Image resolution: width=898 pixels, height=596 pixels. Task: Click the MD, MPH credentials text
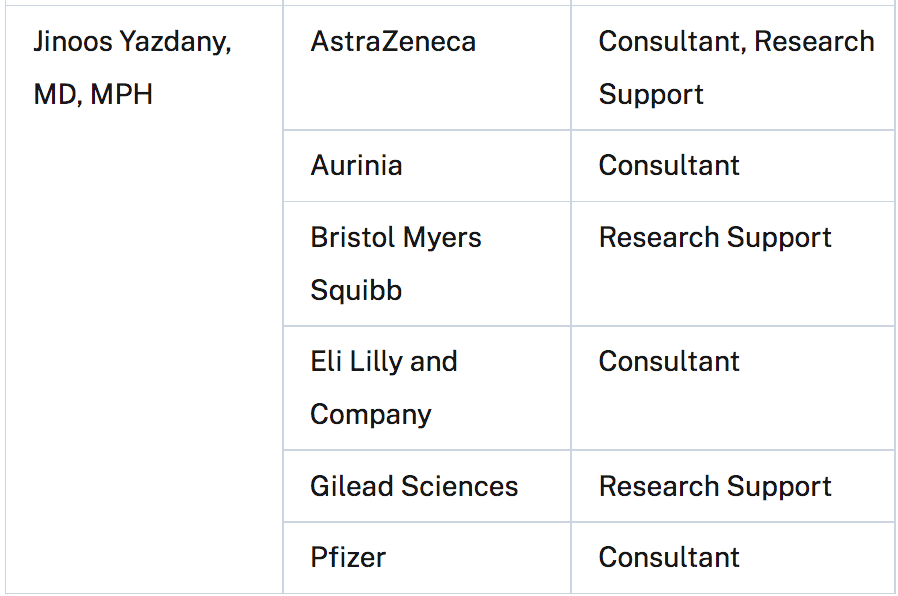coord(93,95)
